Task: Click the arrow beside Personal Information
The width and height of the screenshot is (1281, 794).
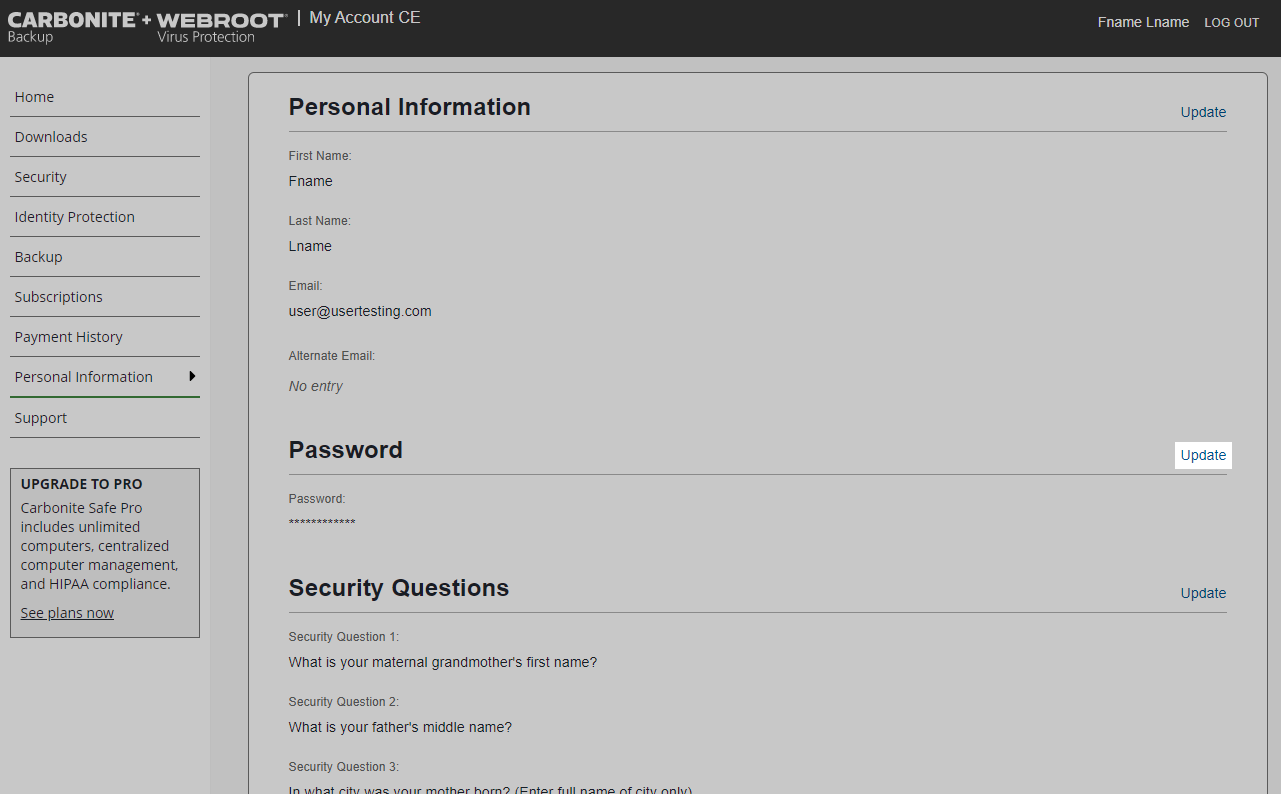Action: pos(191,376)
